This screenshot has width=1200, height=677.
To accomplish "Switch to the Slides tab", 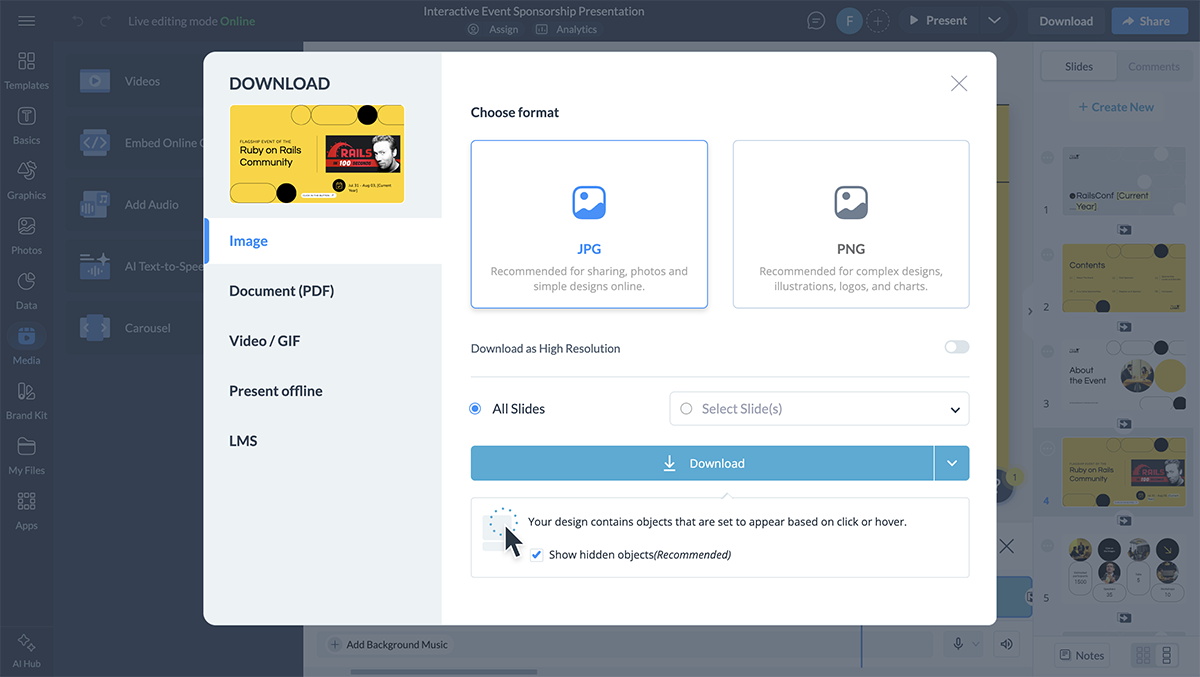I will (1079, 67).
